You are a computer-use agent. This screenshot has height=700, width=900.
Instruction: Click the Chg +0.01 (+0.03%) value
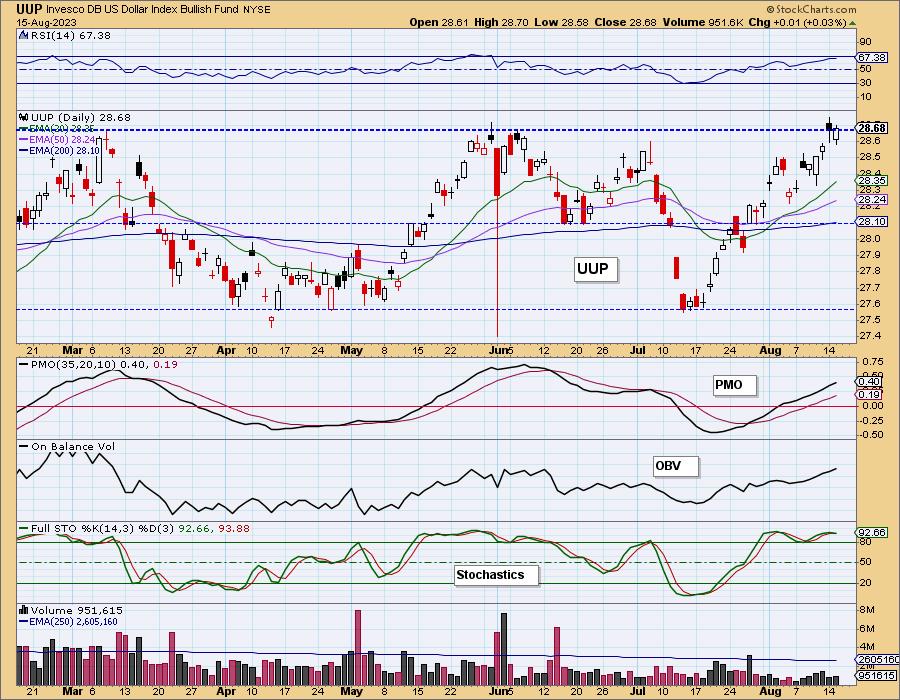[797, 22]
